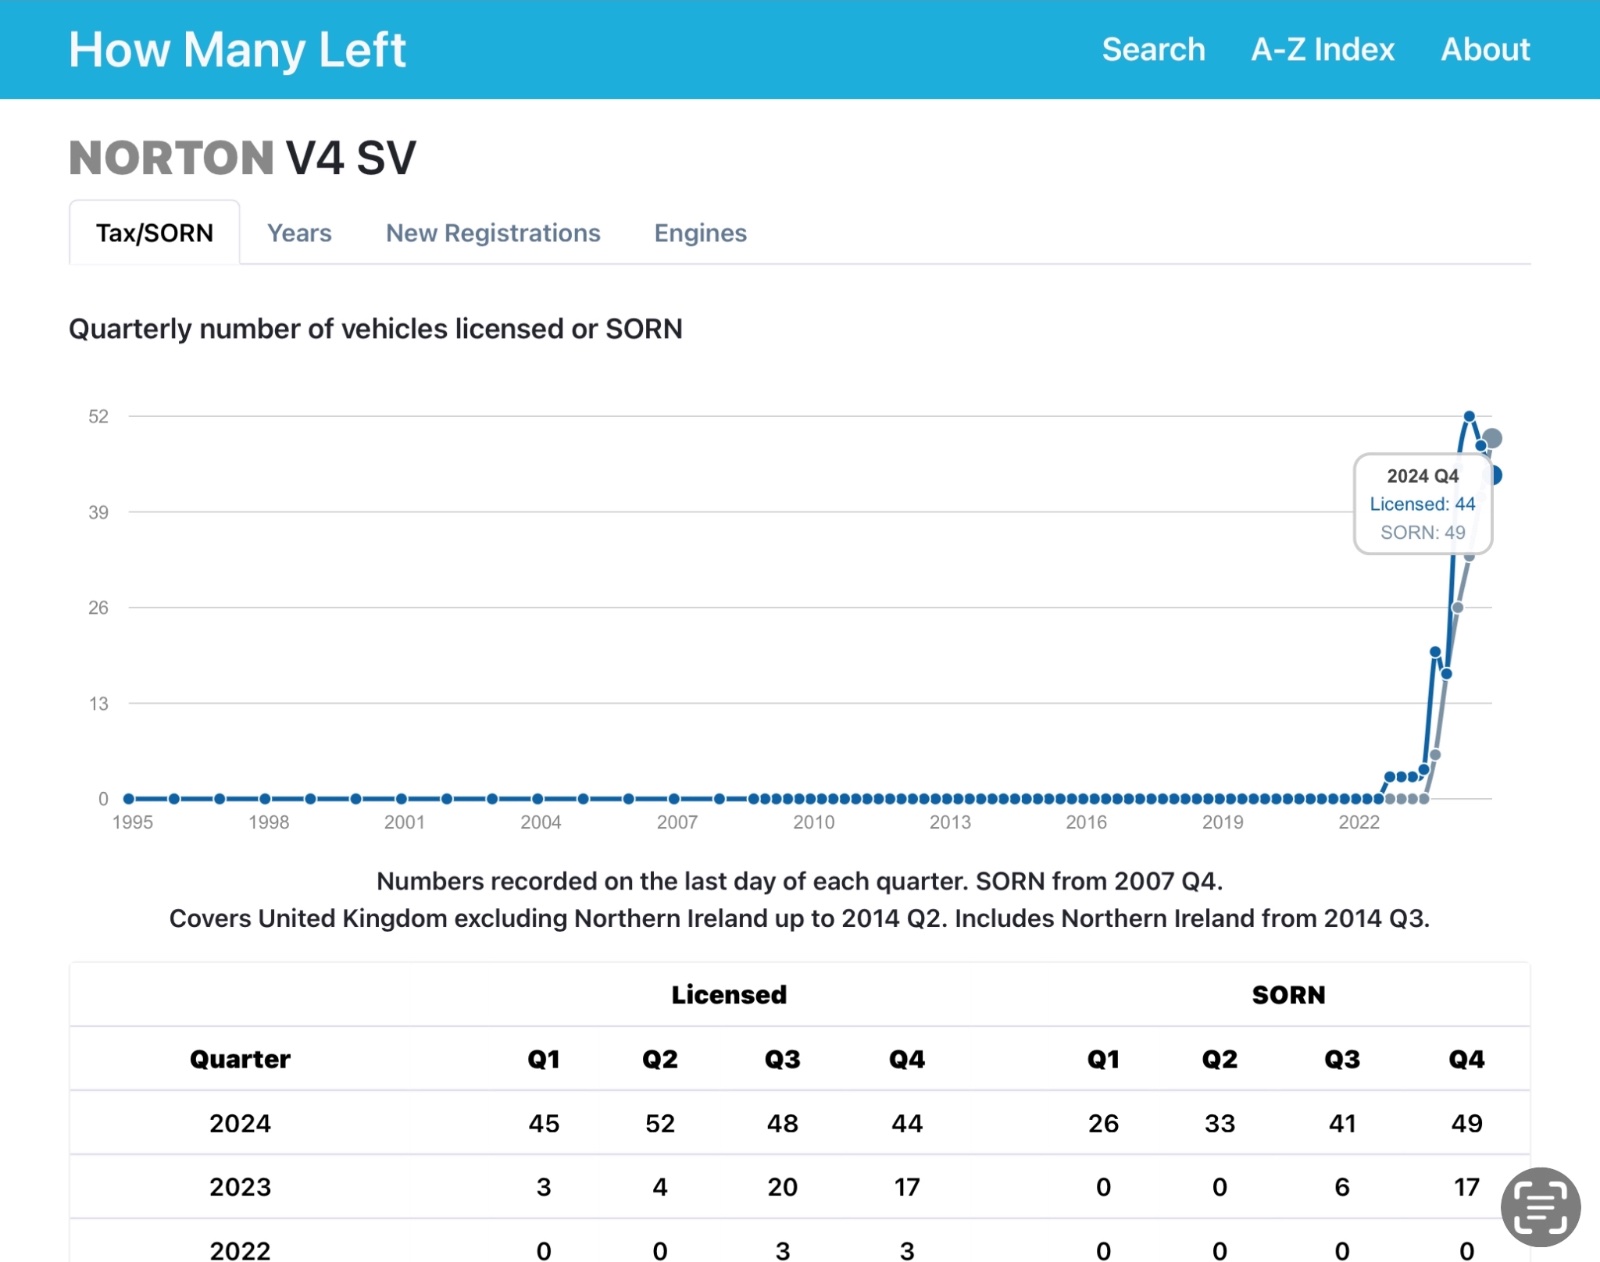Click the SORN column group header
Viewport: 1600px width, 1262px height.
tap(1288, 995)
